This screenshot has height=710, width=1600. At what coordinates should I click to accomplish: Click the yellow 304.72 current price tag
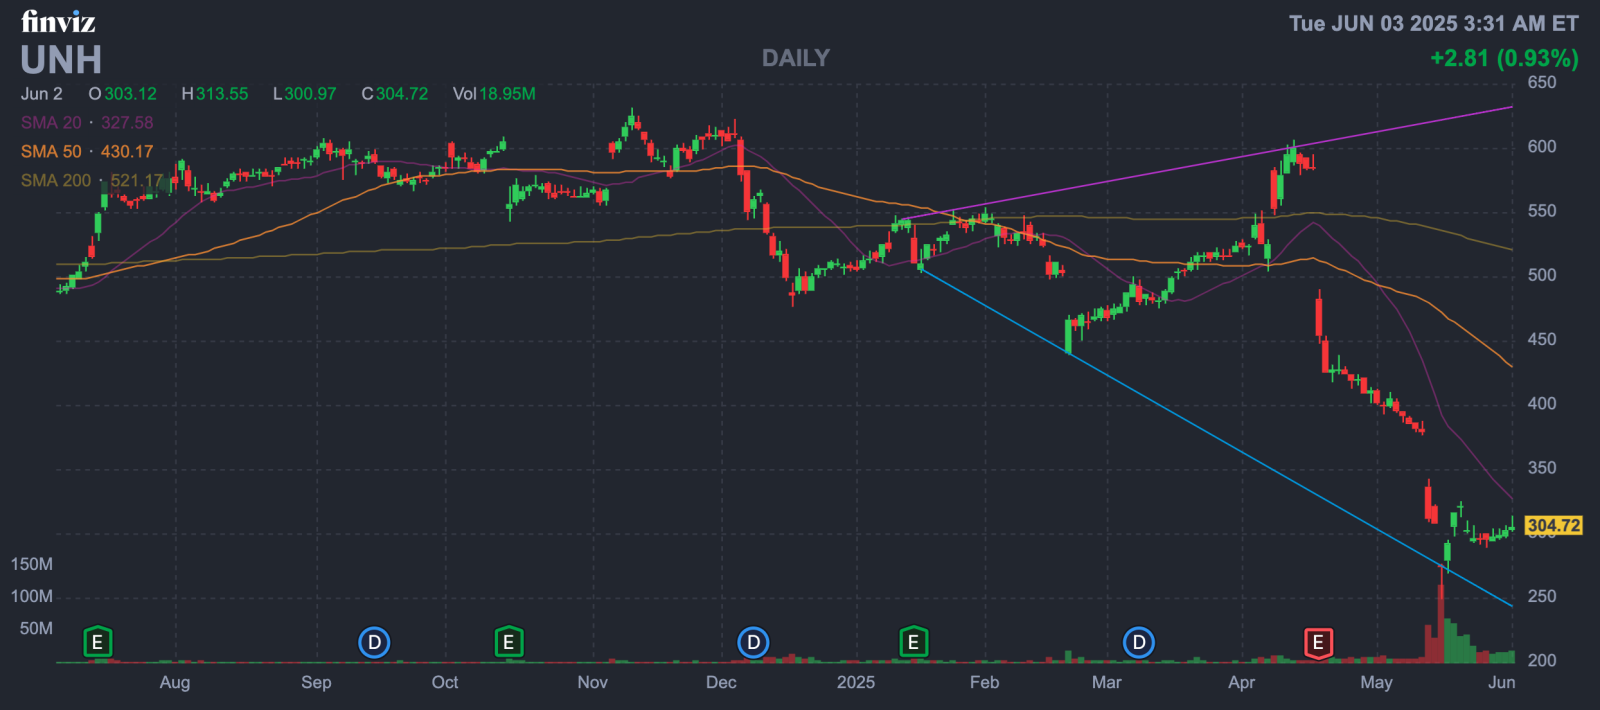(x=1554, y=525)
